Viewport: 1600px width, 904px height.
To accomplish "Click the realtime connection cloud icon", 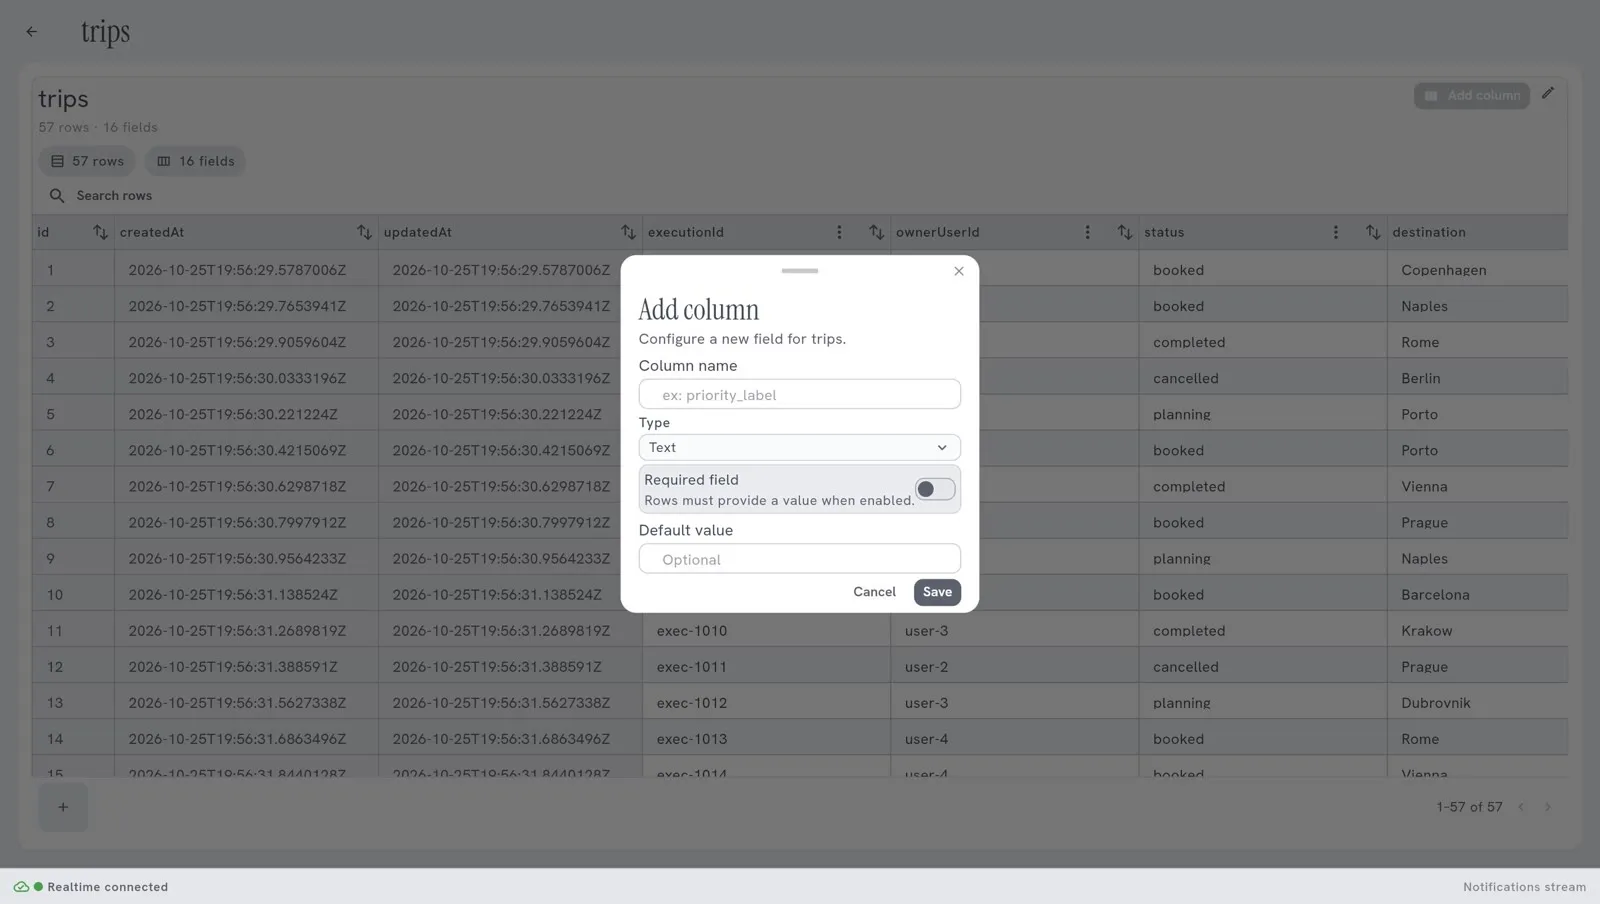I will [x=21, y=887].
